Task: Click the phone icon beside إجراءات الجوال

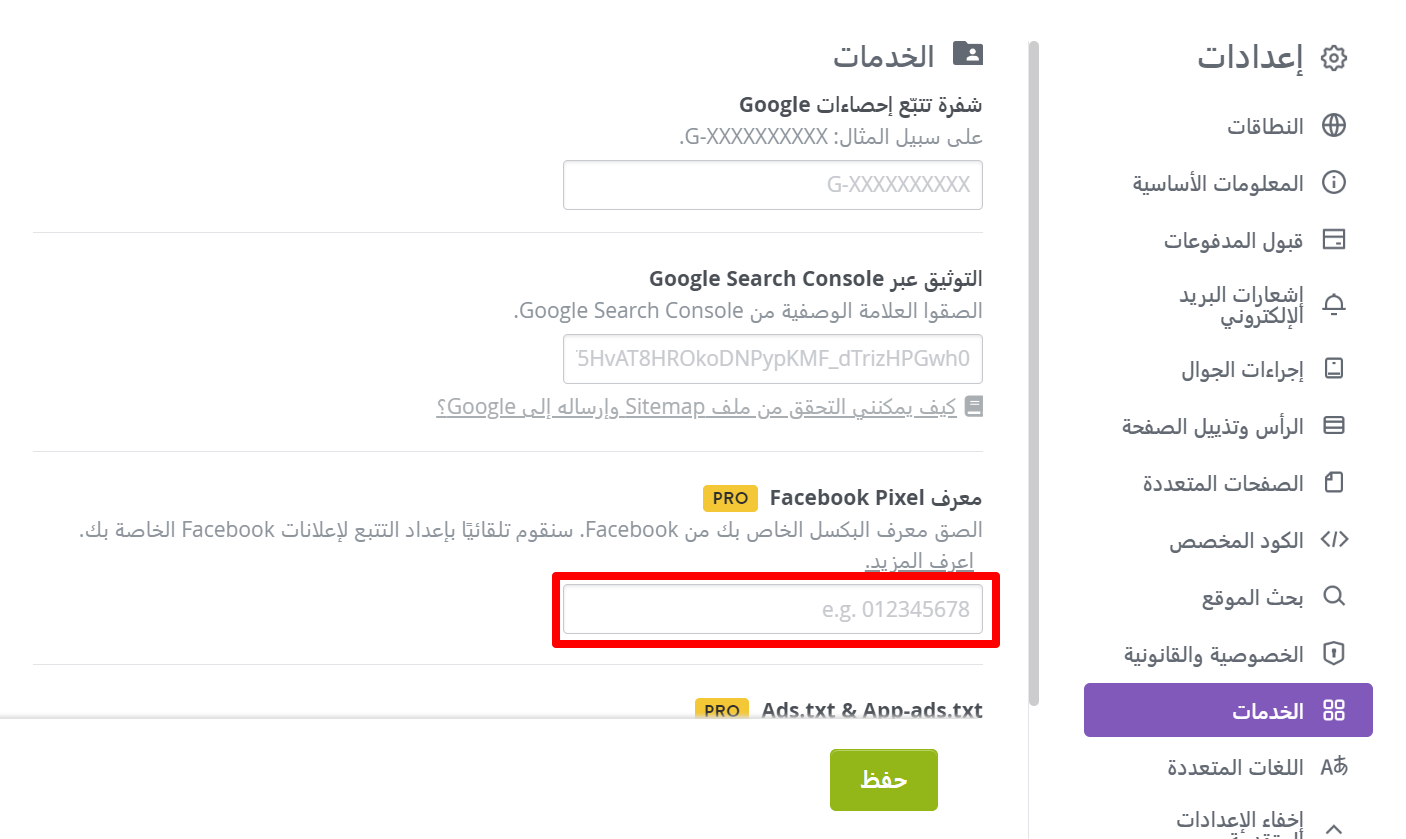Action: click(x=1334, y=369)
